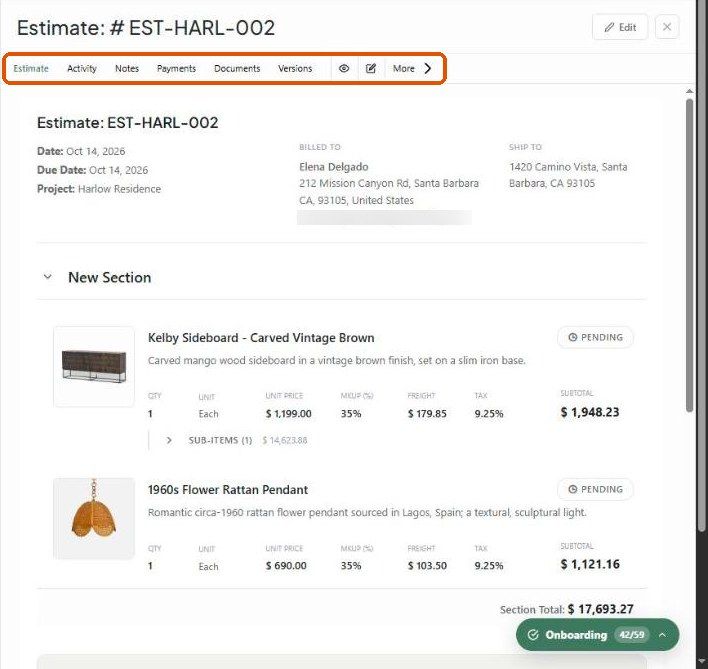Expand the More menu chevron
The height and width of the screenshot is (669, 708).
(428, 69)
